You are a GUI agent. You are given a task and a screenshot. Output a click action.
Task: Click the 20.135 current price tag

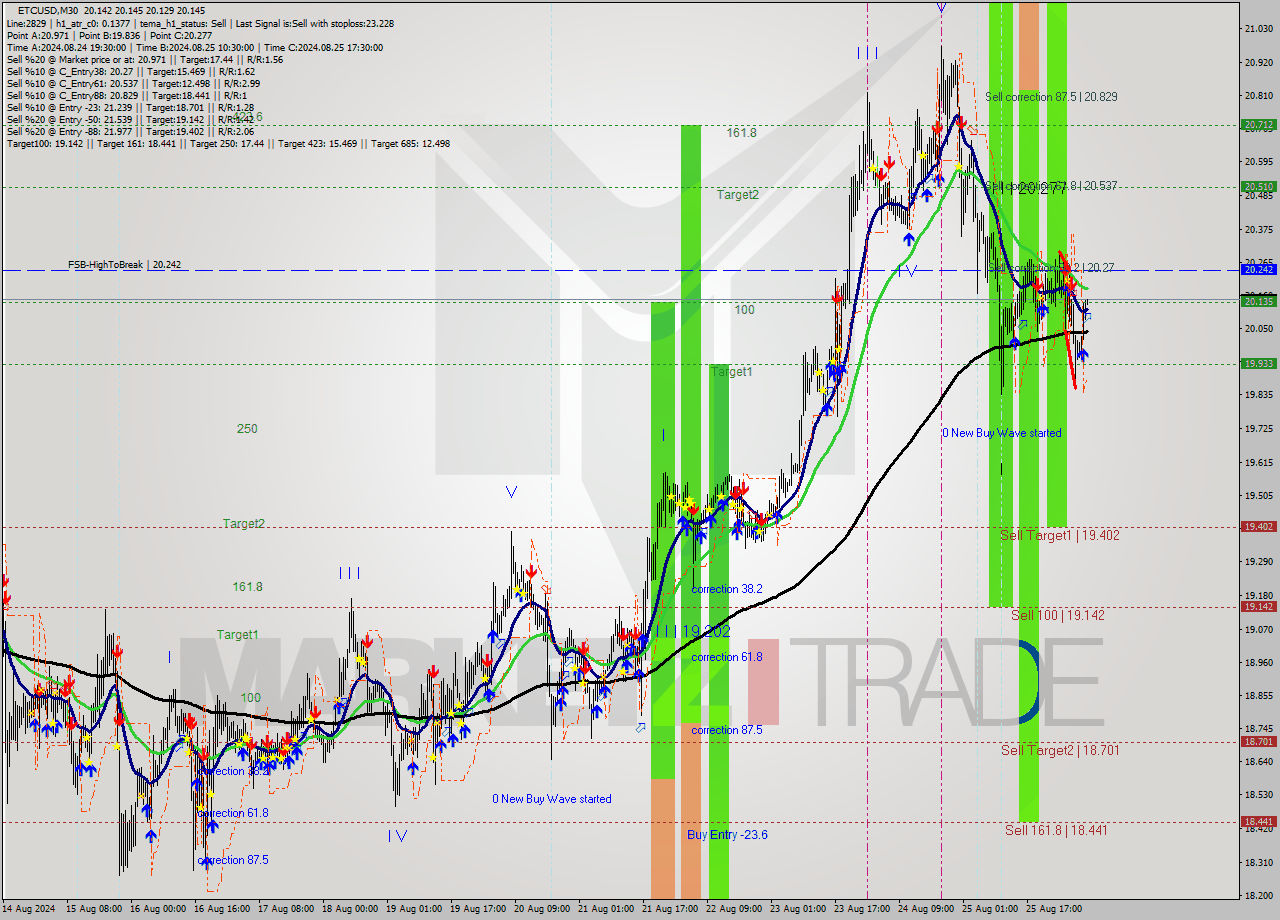pos(1258,301)
